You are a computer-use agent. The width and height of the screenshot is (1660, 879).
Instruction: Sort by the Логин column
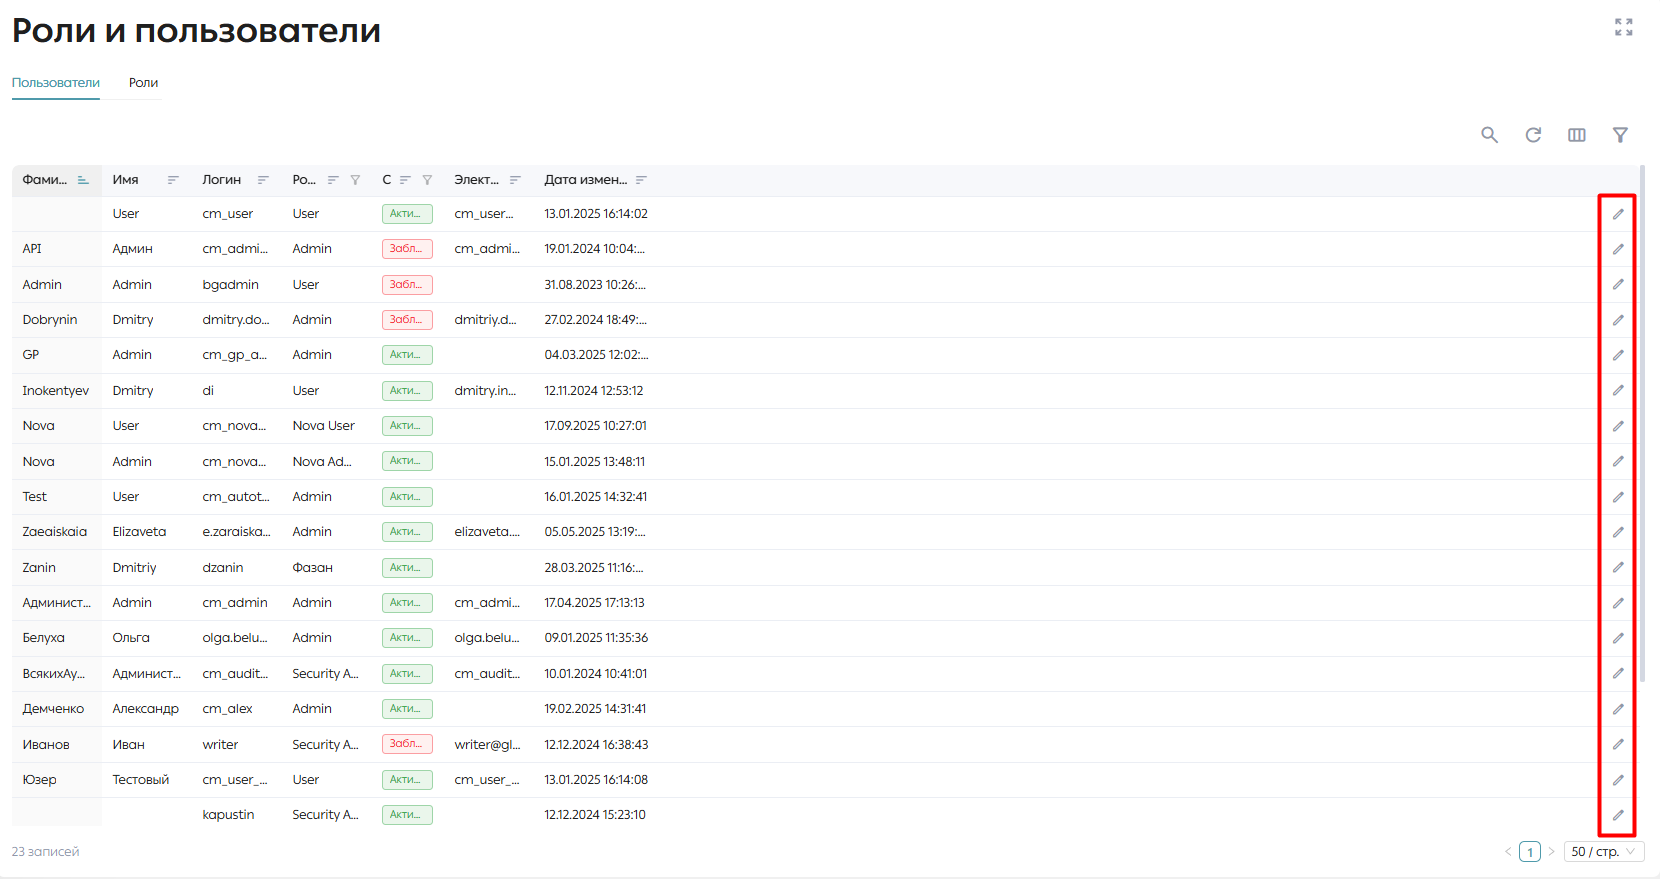tap(263, 180)
